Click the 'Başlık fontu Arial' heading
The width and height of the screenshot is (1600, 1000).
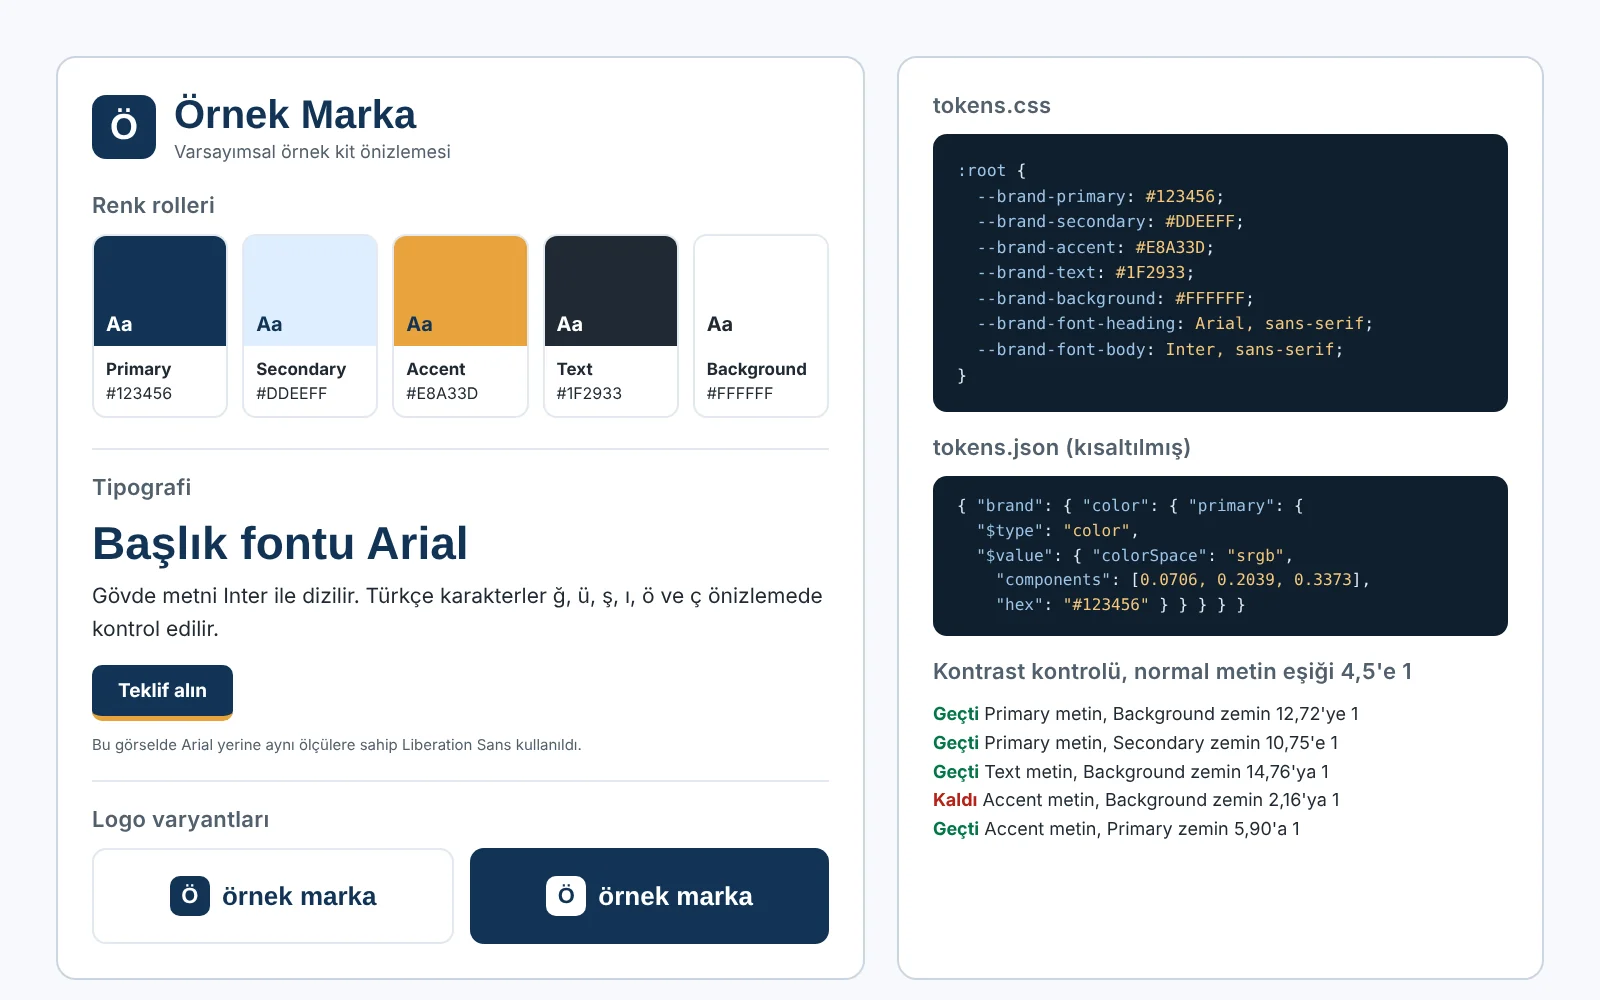coord(280,544)
